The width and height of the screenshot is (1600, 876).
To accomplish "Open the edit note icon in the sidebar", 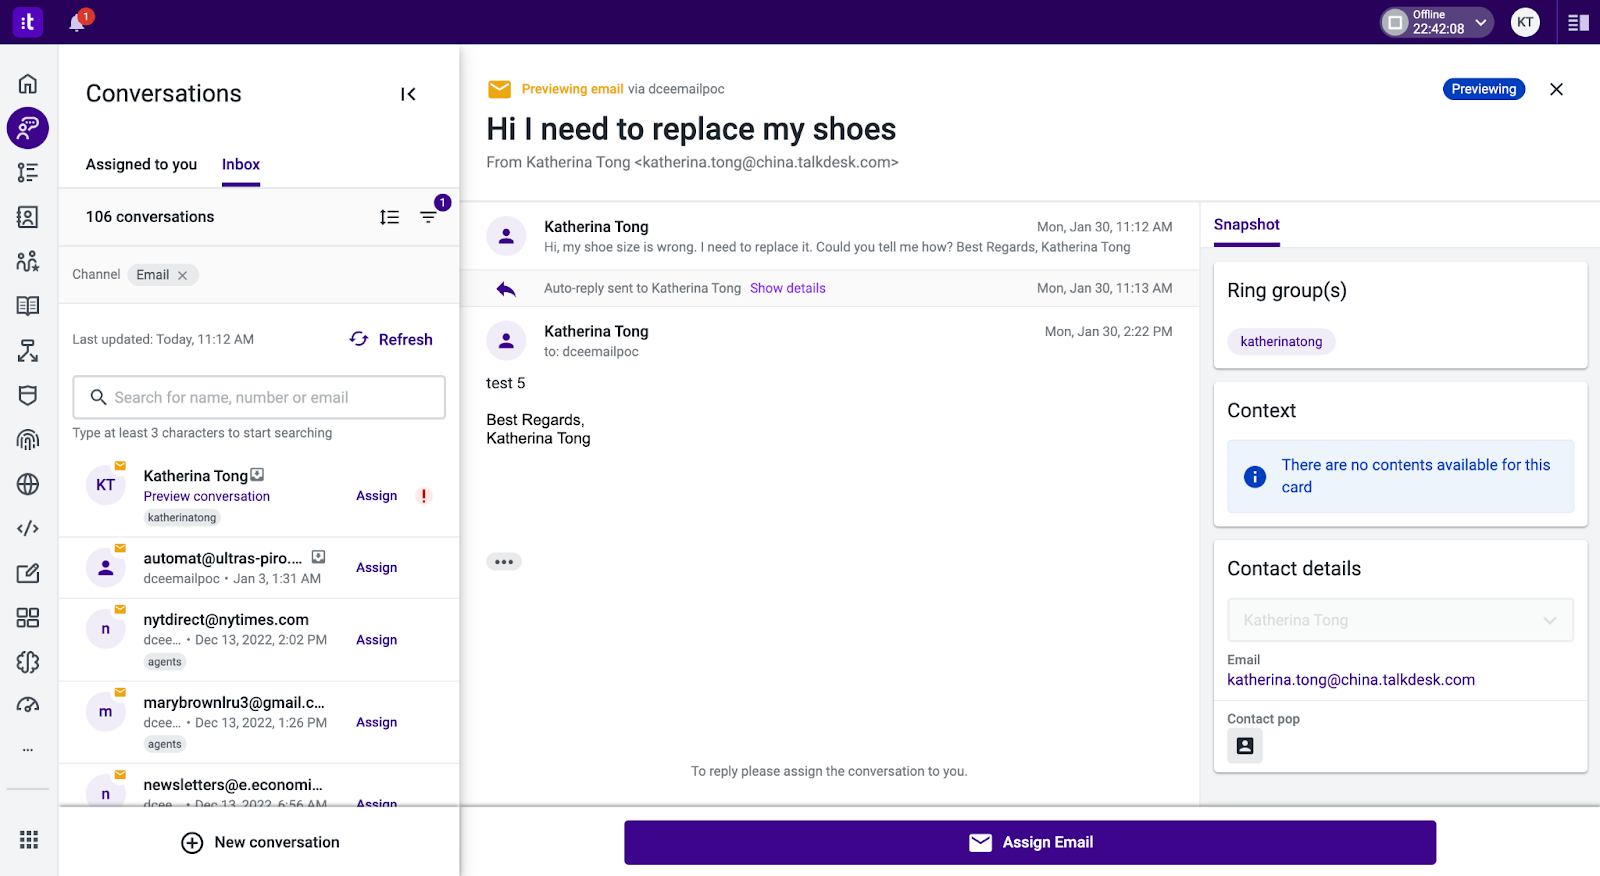I will (28, 573).
